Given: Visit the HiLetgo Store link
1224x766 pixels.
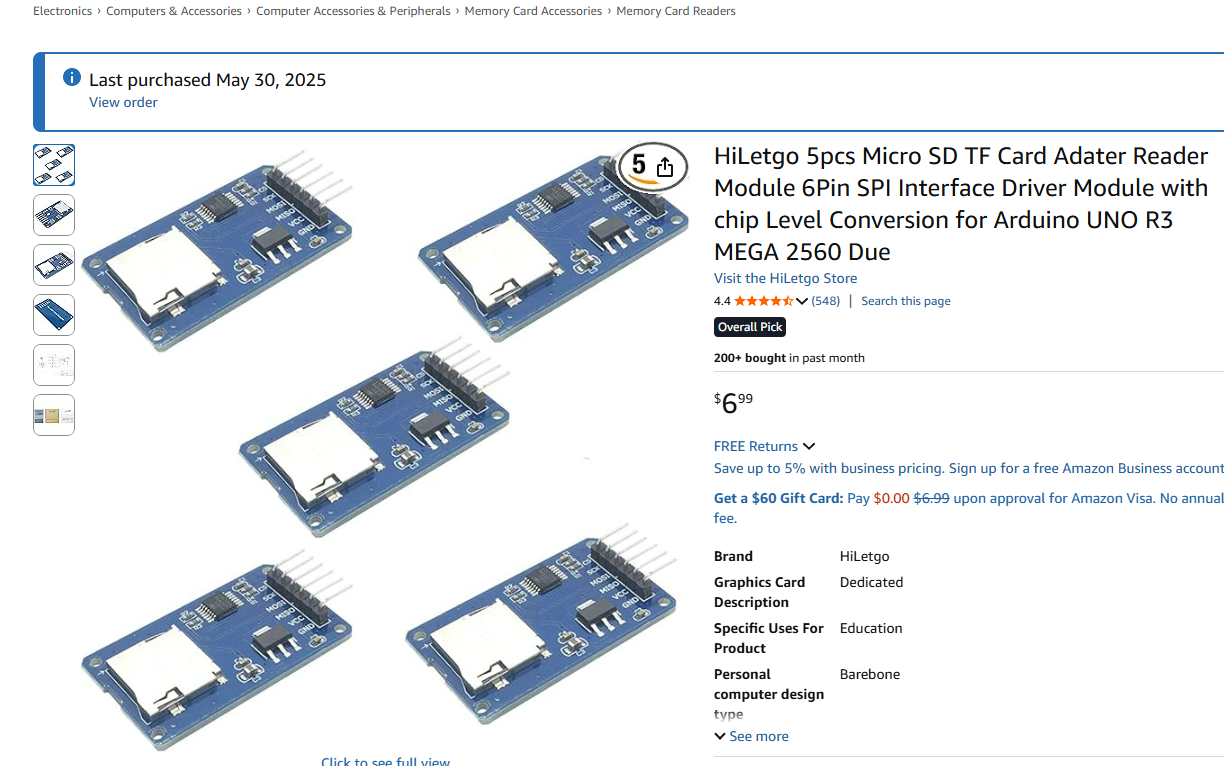Looking at the screenshot, I should click(785, 278).
